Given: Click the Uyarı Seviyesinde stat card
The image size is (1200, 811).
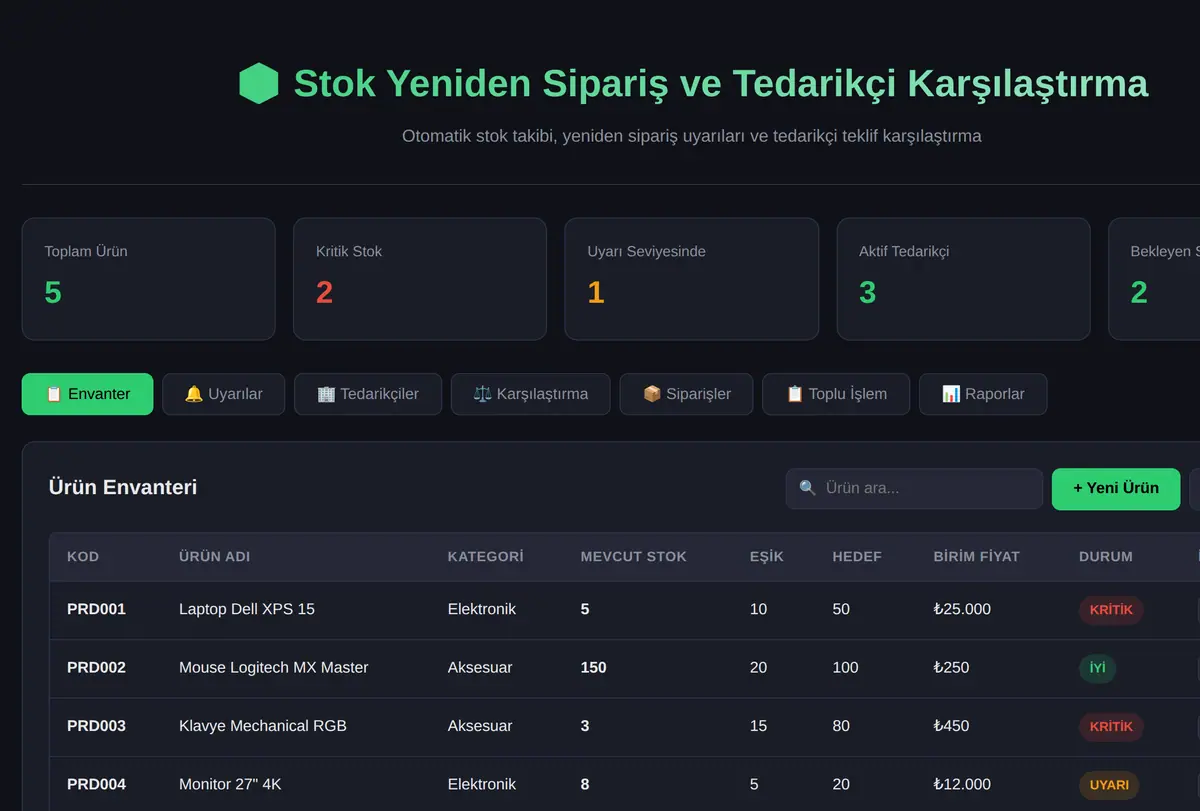Looking at the screenshot, I should pos(692,279).
